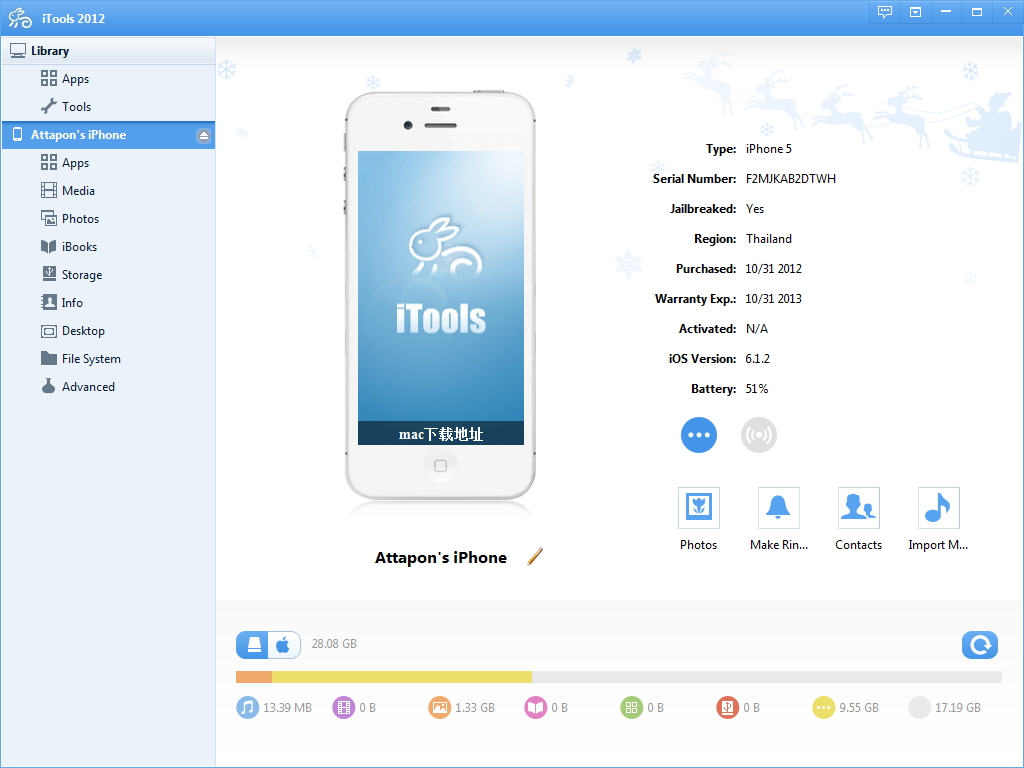Click the yellow segment of the storage bar

(402, 677)
